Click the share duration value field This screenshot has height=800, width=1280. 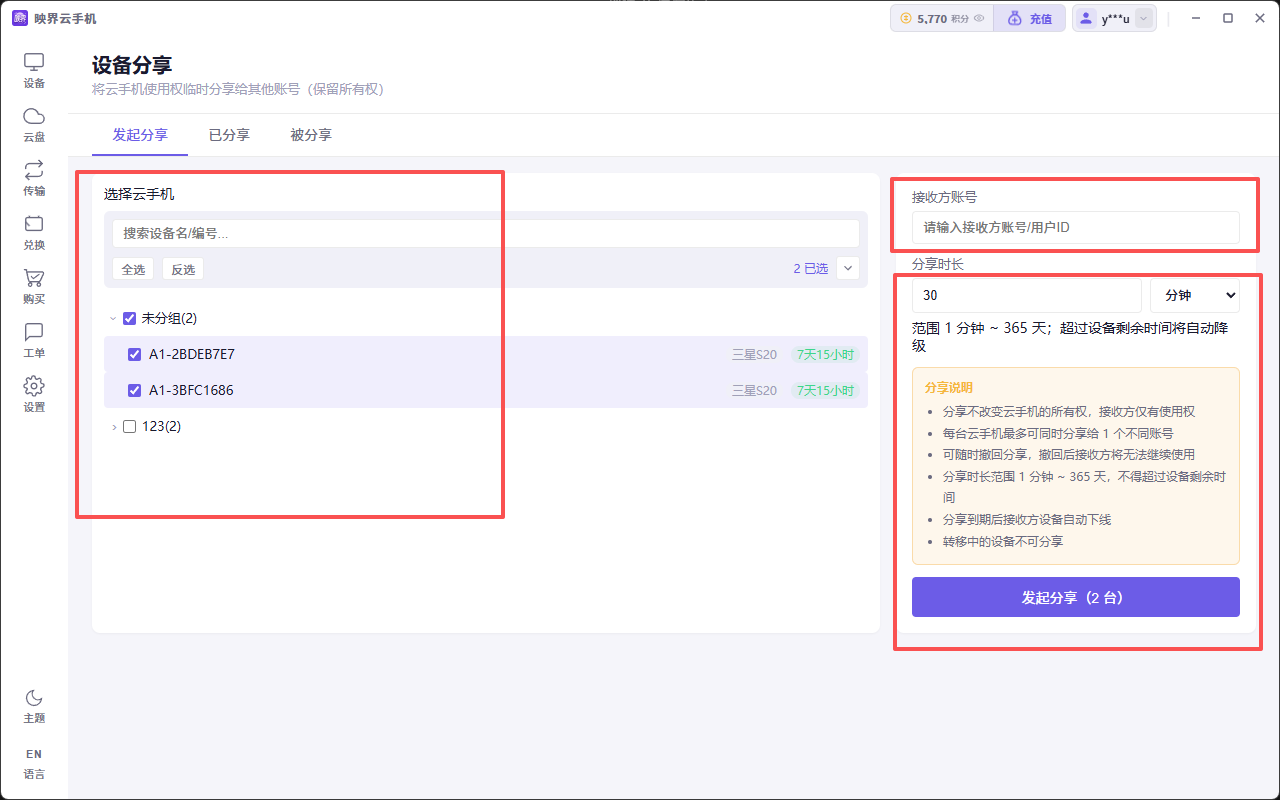[1027, 296]
